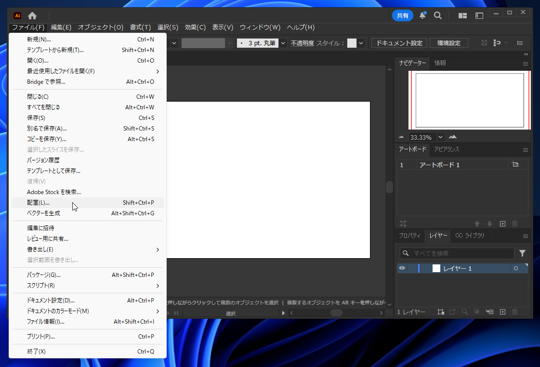Toggle visibility of レイヤー 1
540x367 pixels.
coord(402,268)
